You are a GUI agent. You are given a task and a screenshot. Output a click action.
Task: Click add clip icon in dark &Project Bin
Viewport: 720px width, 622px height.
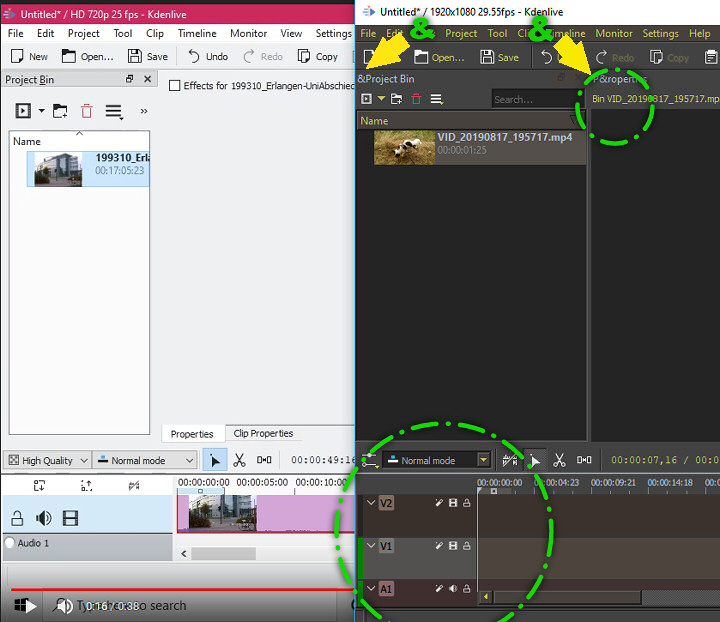pos(366,99)
